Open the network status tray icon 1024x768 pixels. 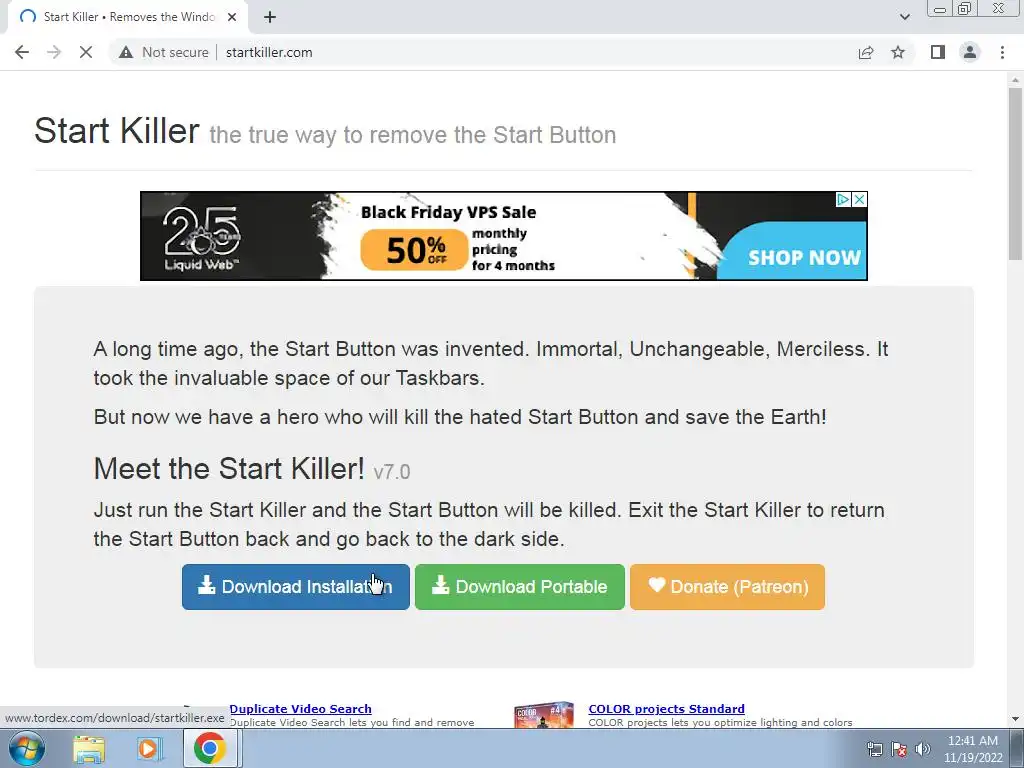pos(874,749)
